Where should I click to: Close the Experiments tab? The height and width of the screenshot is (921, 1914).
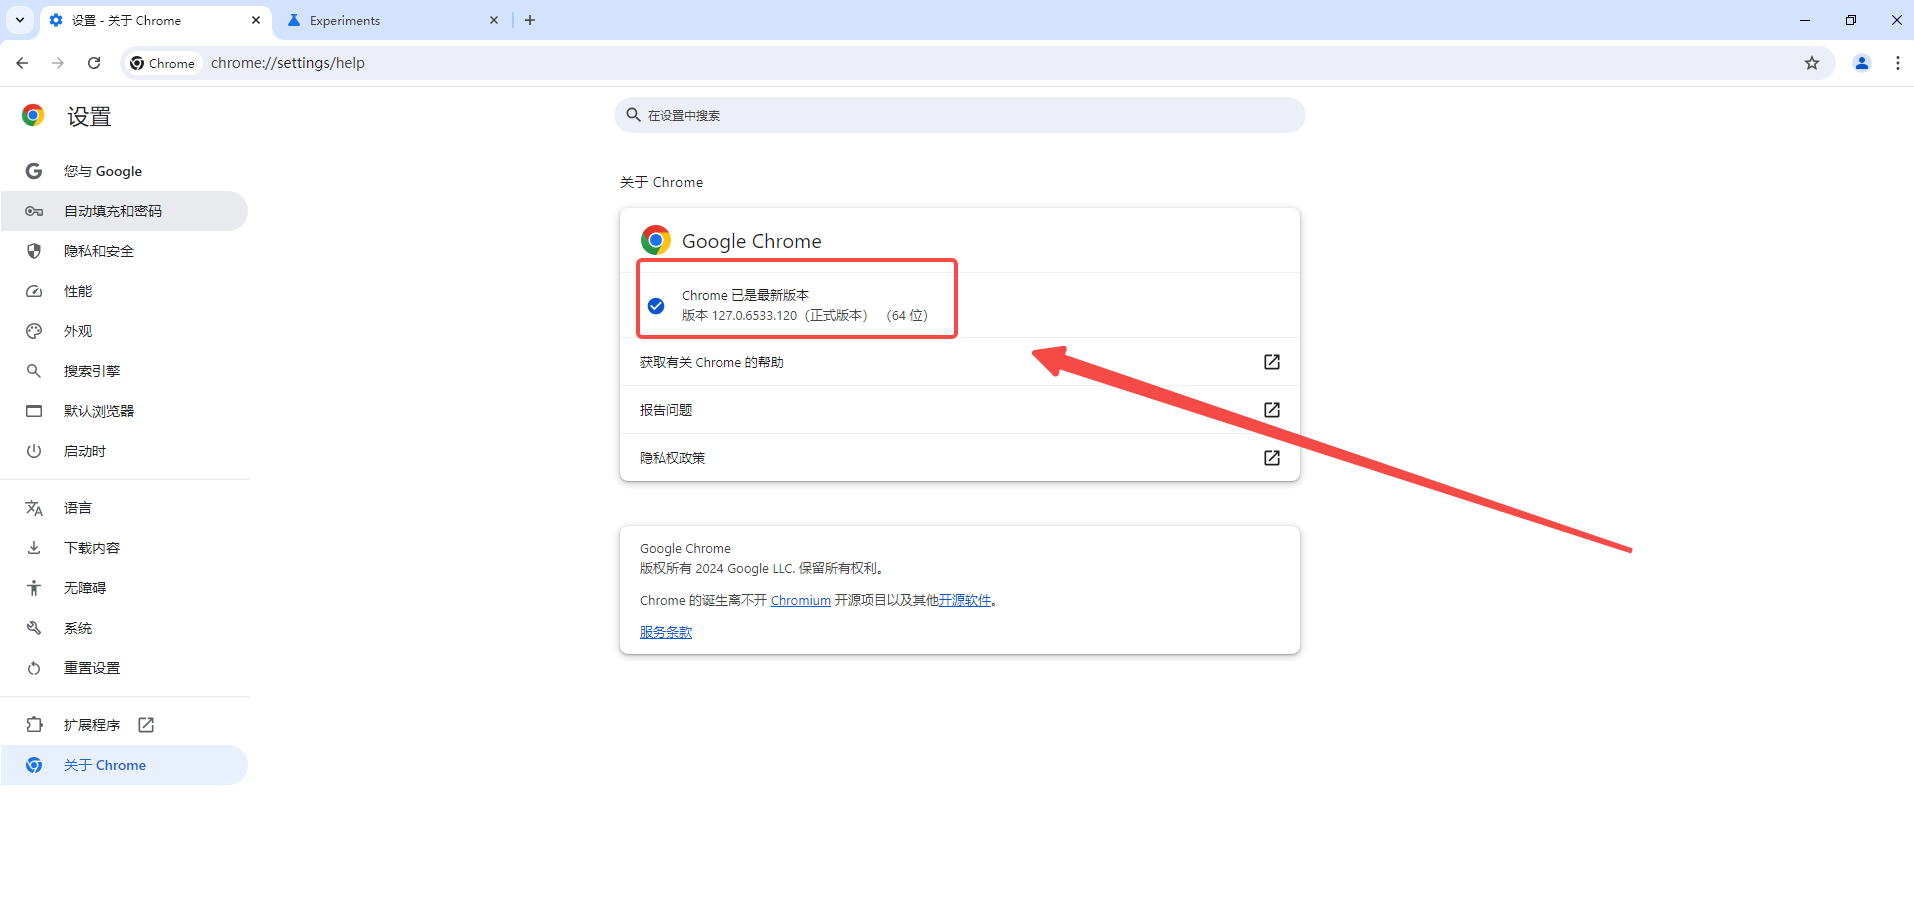click(x=494, y=20)
